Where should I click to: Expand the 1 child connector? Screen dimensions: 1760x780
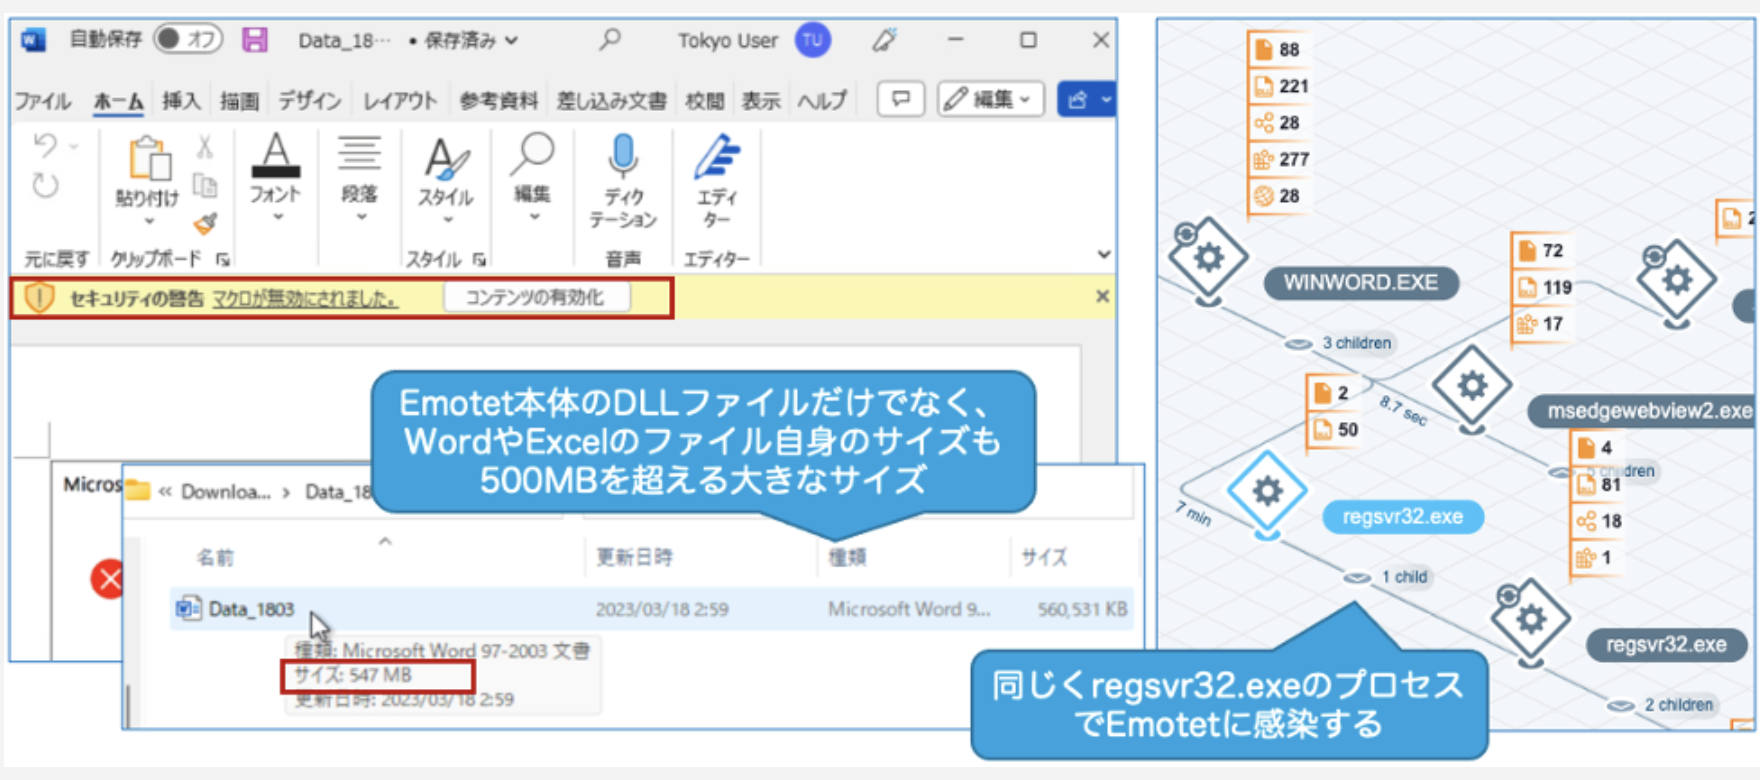tap(1388, 577)
